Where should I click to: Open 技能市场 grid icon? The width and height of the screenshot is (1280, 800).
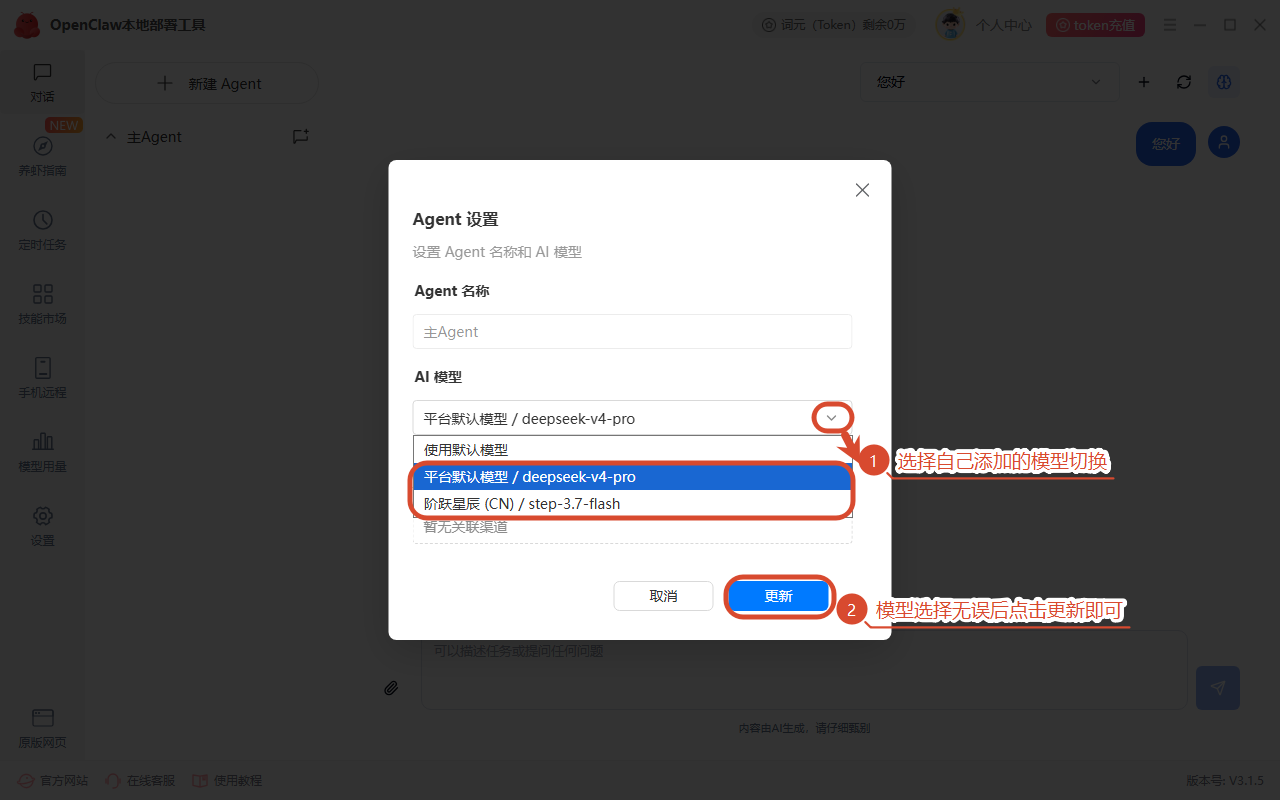point(42,294)
